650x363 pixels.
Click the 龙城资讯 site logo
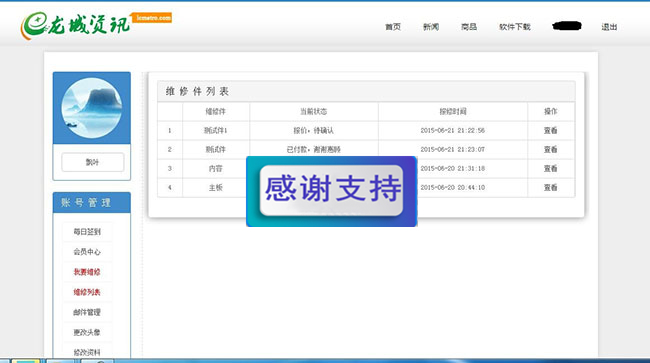(95, 25)
